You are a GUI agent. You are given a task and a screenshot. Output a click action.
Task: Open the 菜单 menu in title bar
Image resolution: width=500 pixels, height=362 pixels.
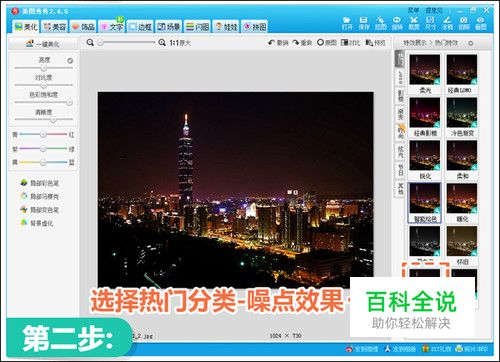[413, 10]
